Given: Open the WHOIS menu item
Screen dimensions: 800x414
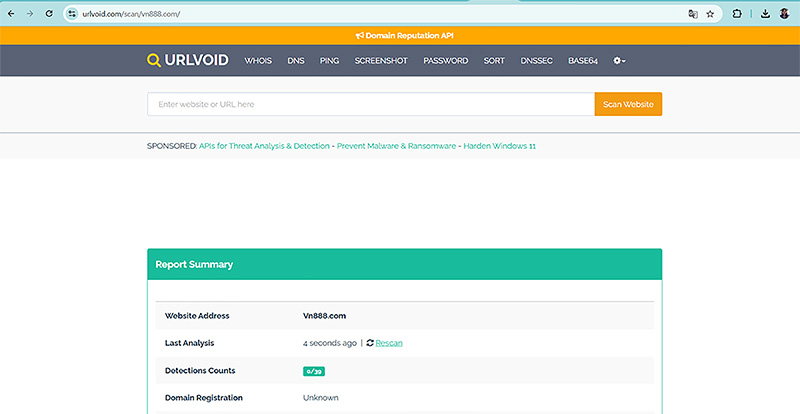Looking at the screenshot, I should coord(258,60).
